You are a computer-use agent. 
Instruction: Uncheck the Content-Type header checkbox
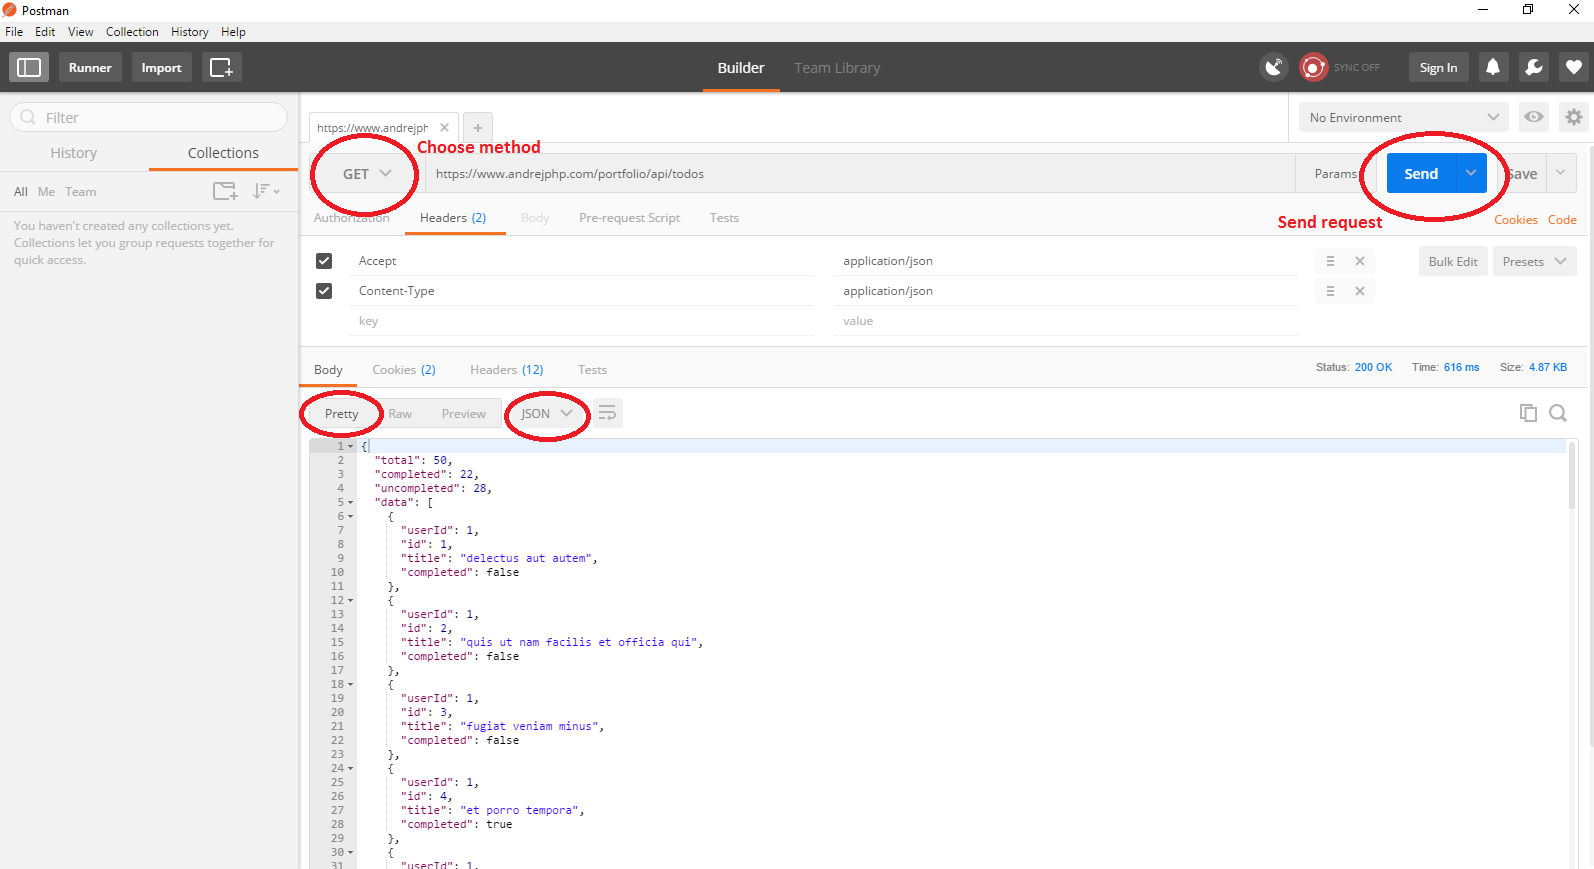(324, 291)
